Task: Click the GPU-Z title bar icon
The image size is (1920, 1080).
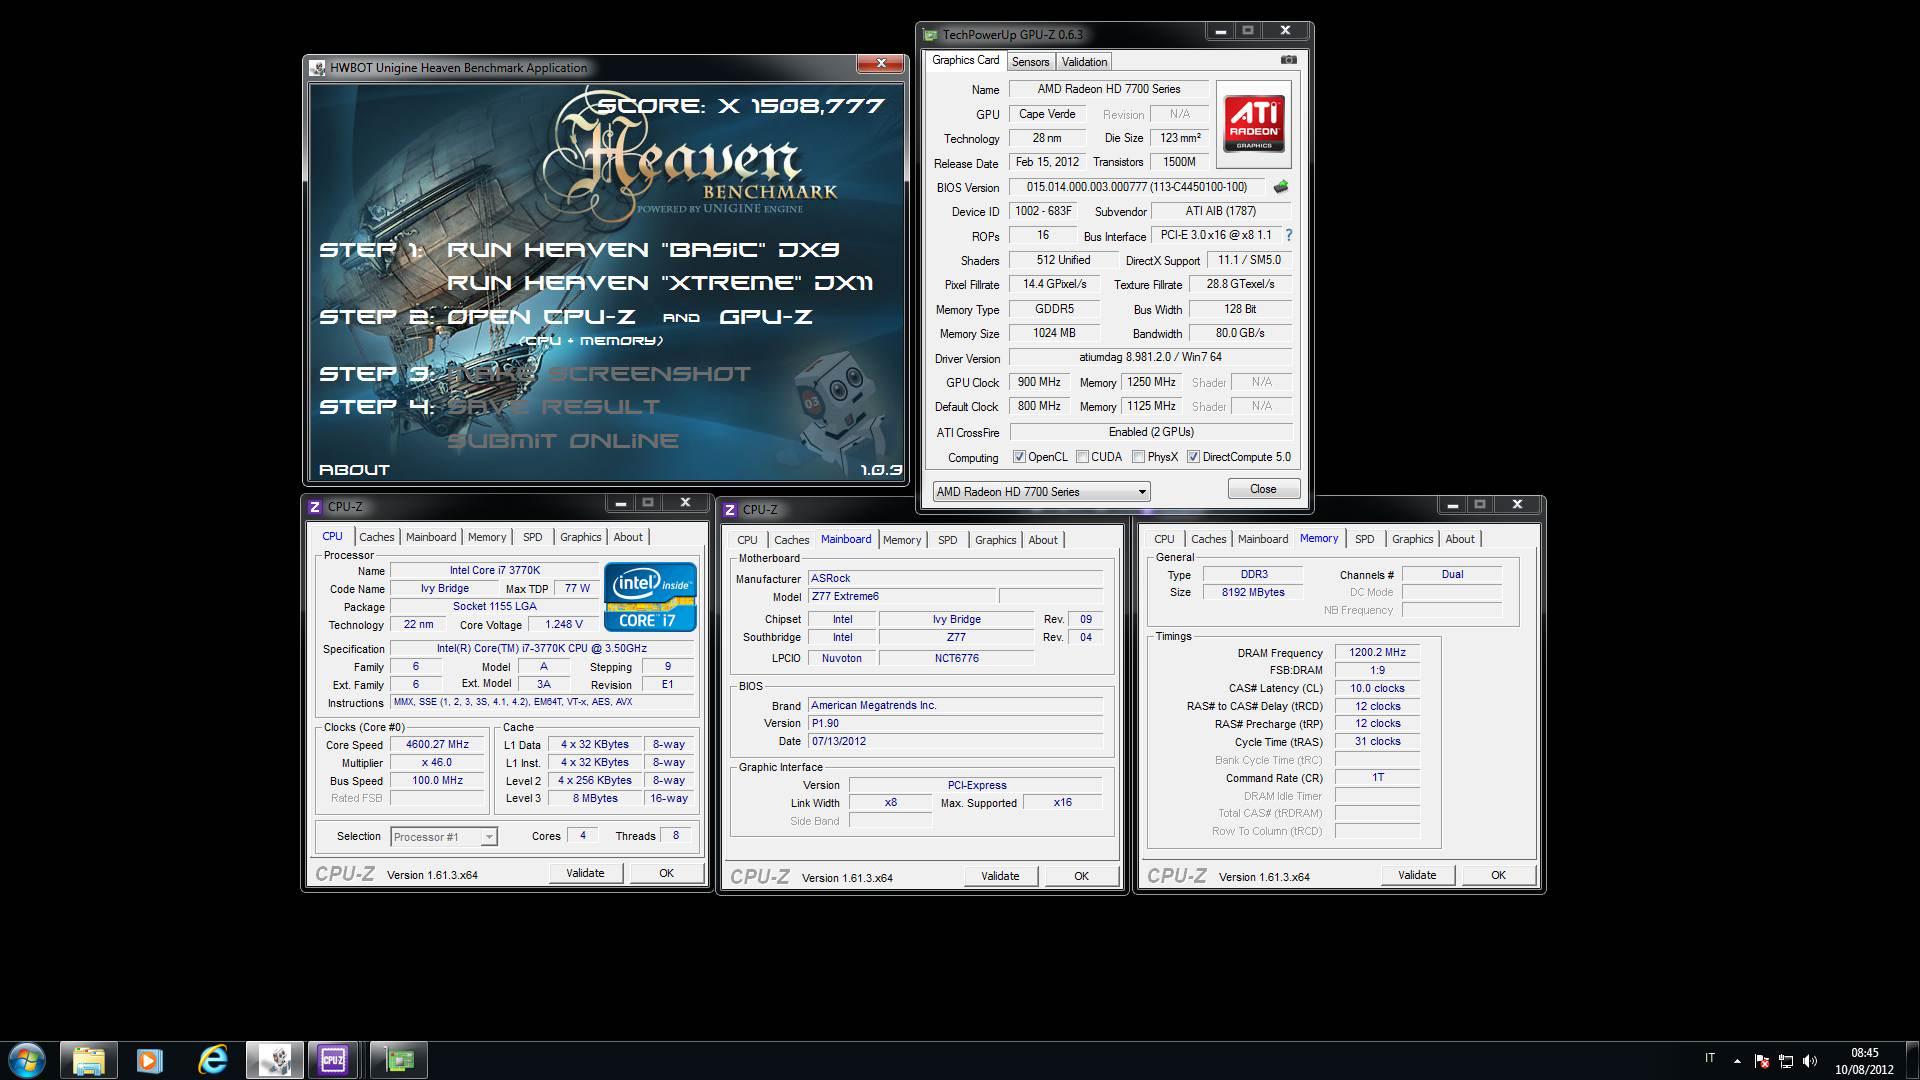Action: tap(930, 35)
